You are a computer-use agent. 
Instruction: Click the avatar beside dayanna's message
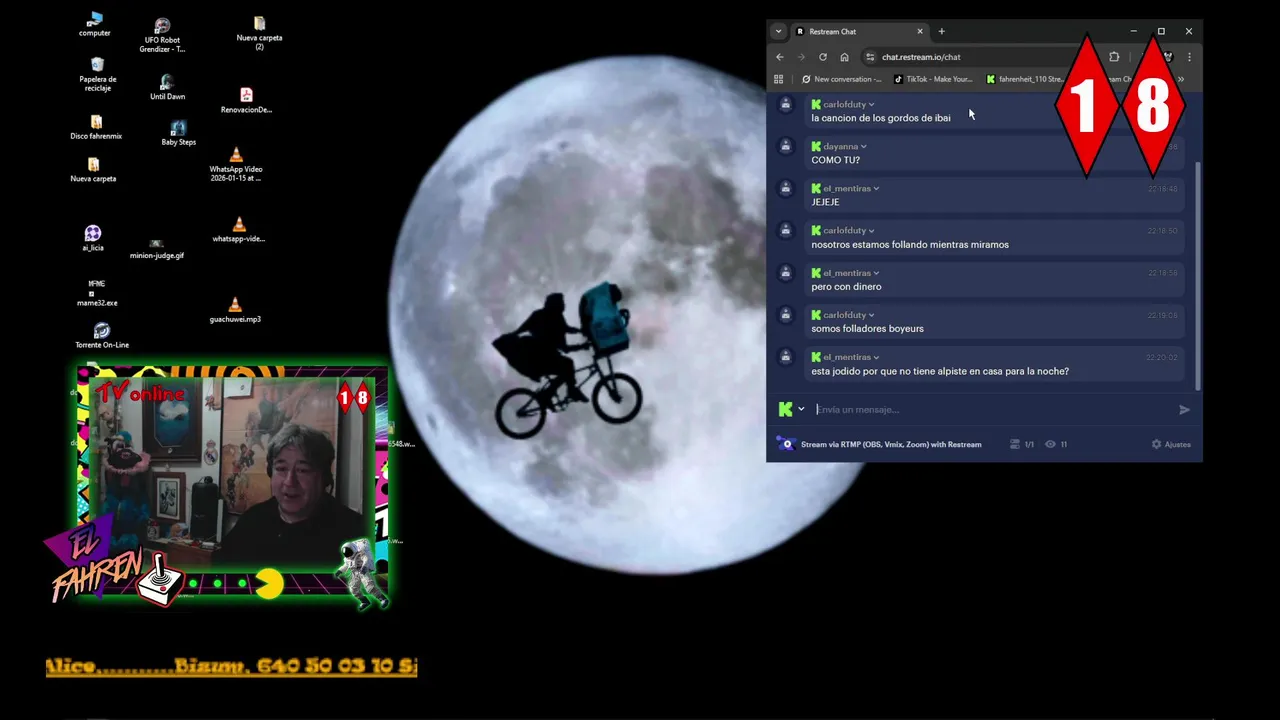point(786,146)
